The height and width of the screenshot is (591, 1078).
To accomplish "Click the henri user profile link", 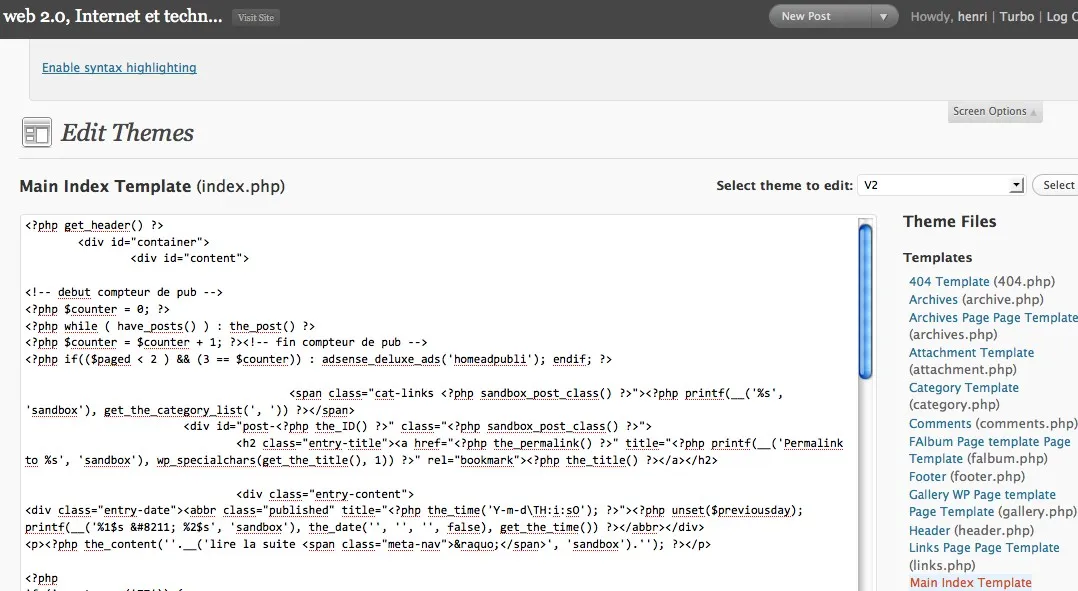I will pyautogui.click(x=971, y=16).
